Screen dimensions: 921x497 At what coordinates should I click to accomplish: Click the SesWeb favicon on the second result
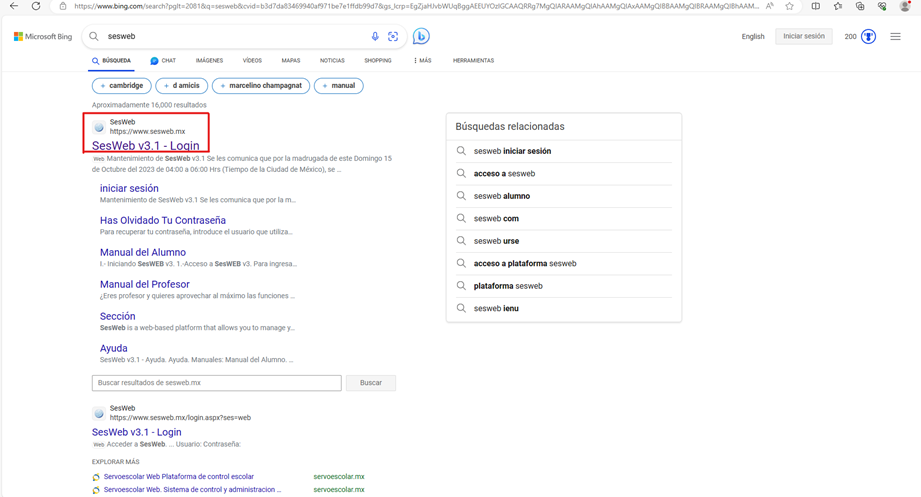pos(99,413)
